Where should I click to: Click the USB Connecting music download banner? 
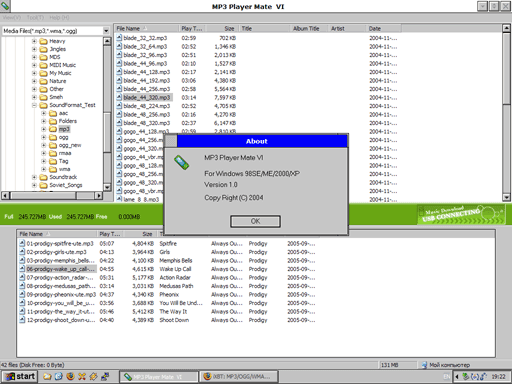point(461,214)
